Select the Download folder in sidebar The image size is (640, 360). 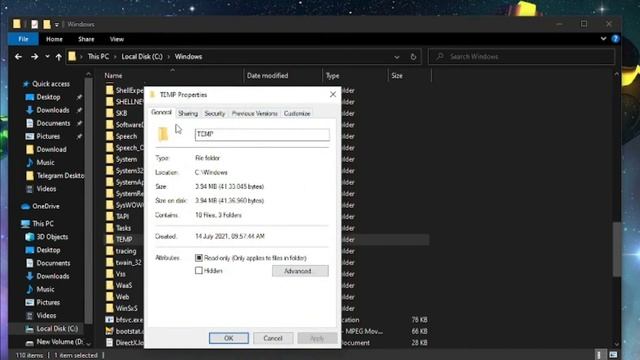pyautogui.click(x=51, y=149)
